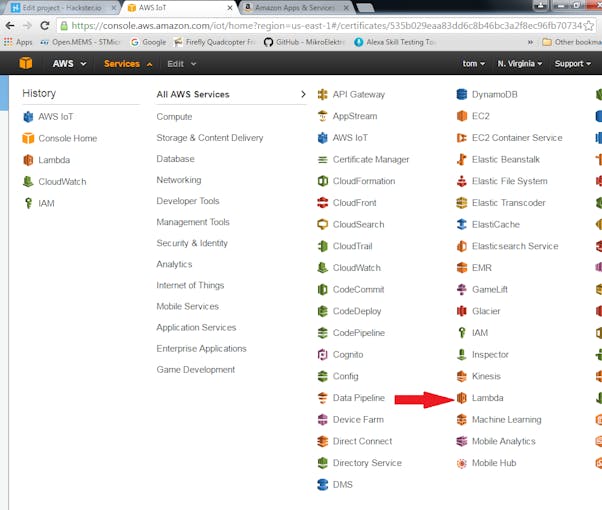The width and height of the screenshot is (602, 510).
Task: Click the Direct Connect icon
Action: (322, 441)
